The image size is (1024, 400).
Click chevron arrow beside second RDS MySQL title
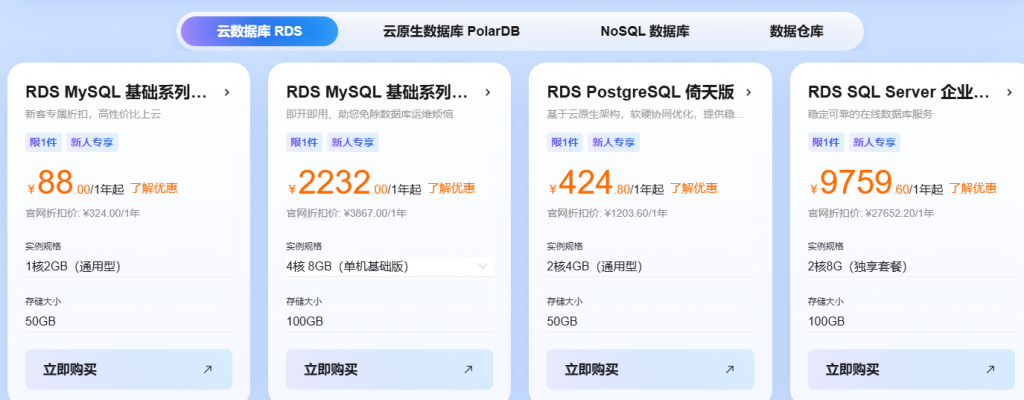point(488,93)
